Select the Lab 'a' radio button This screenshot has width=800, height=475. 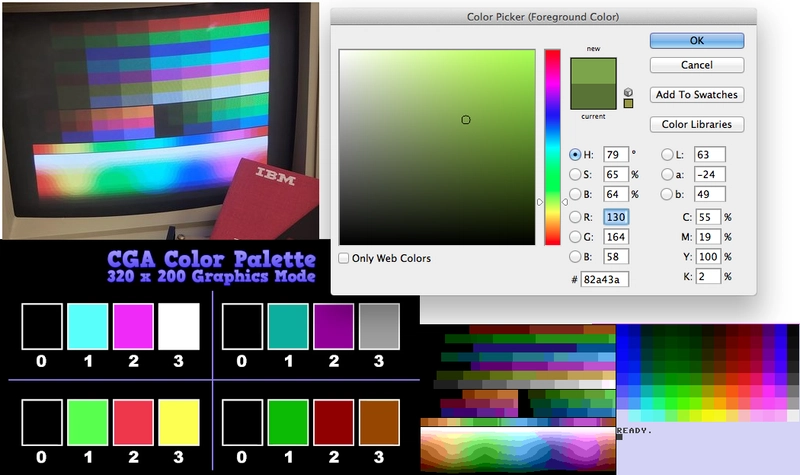pos(667,174)
